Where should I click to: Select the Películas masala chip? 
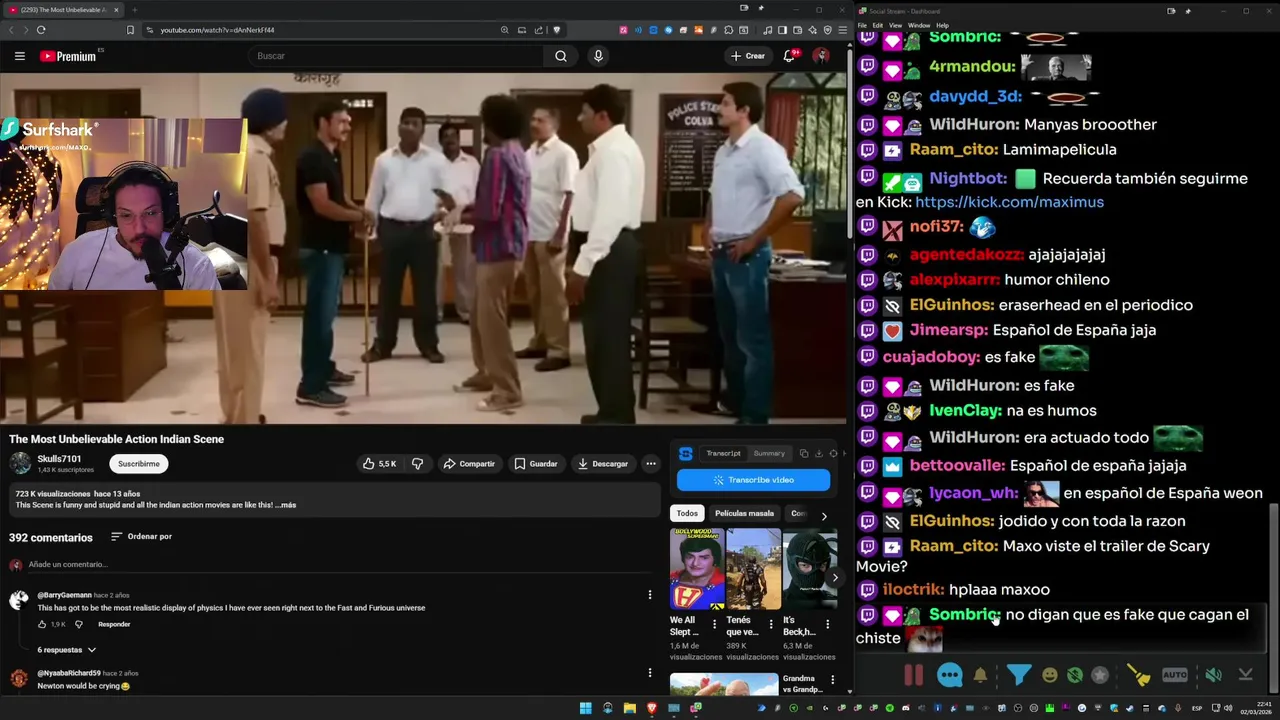pos(744,514)
